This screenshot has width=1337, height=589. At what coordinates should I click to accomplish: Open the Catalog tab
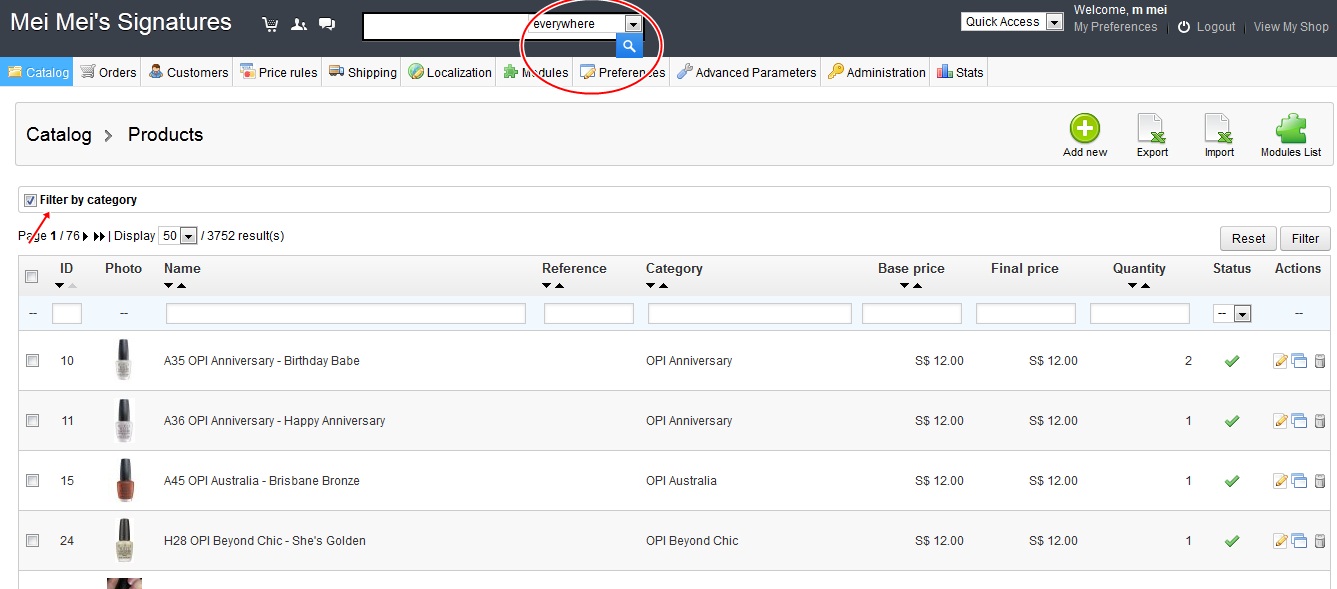38,72
